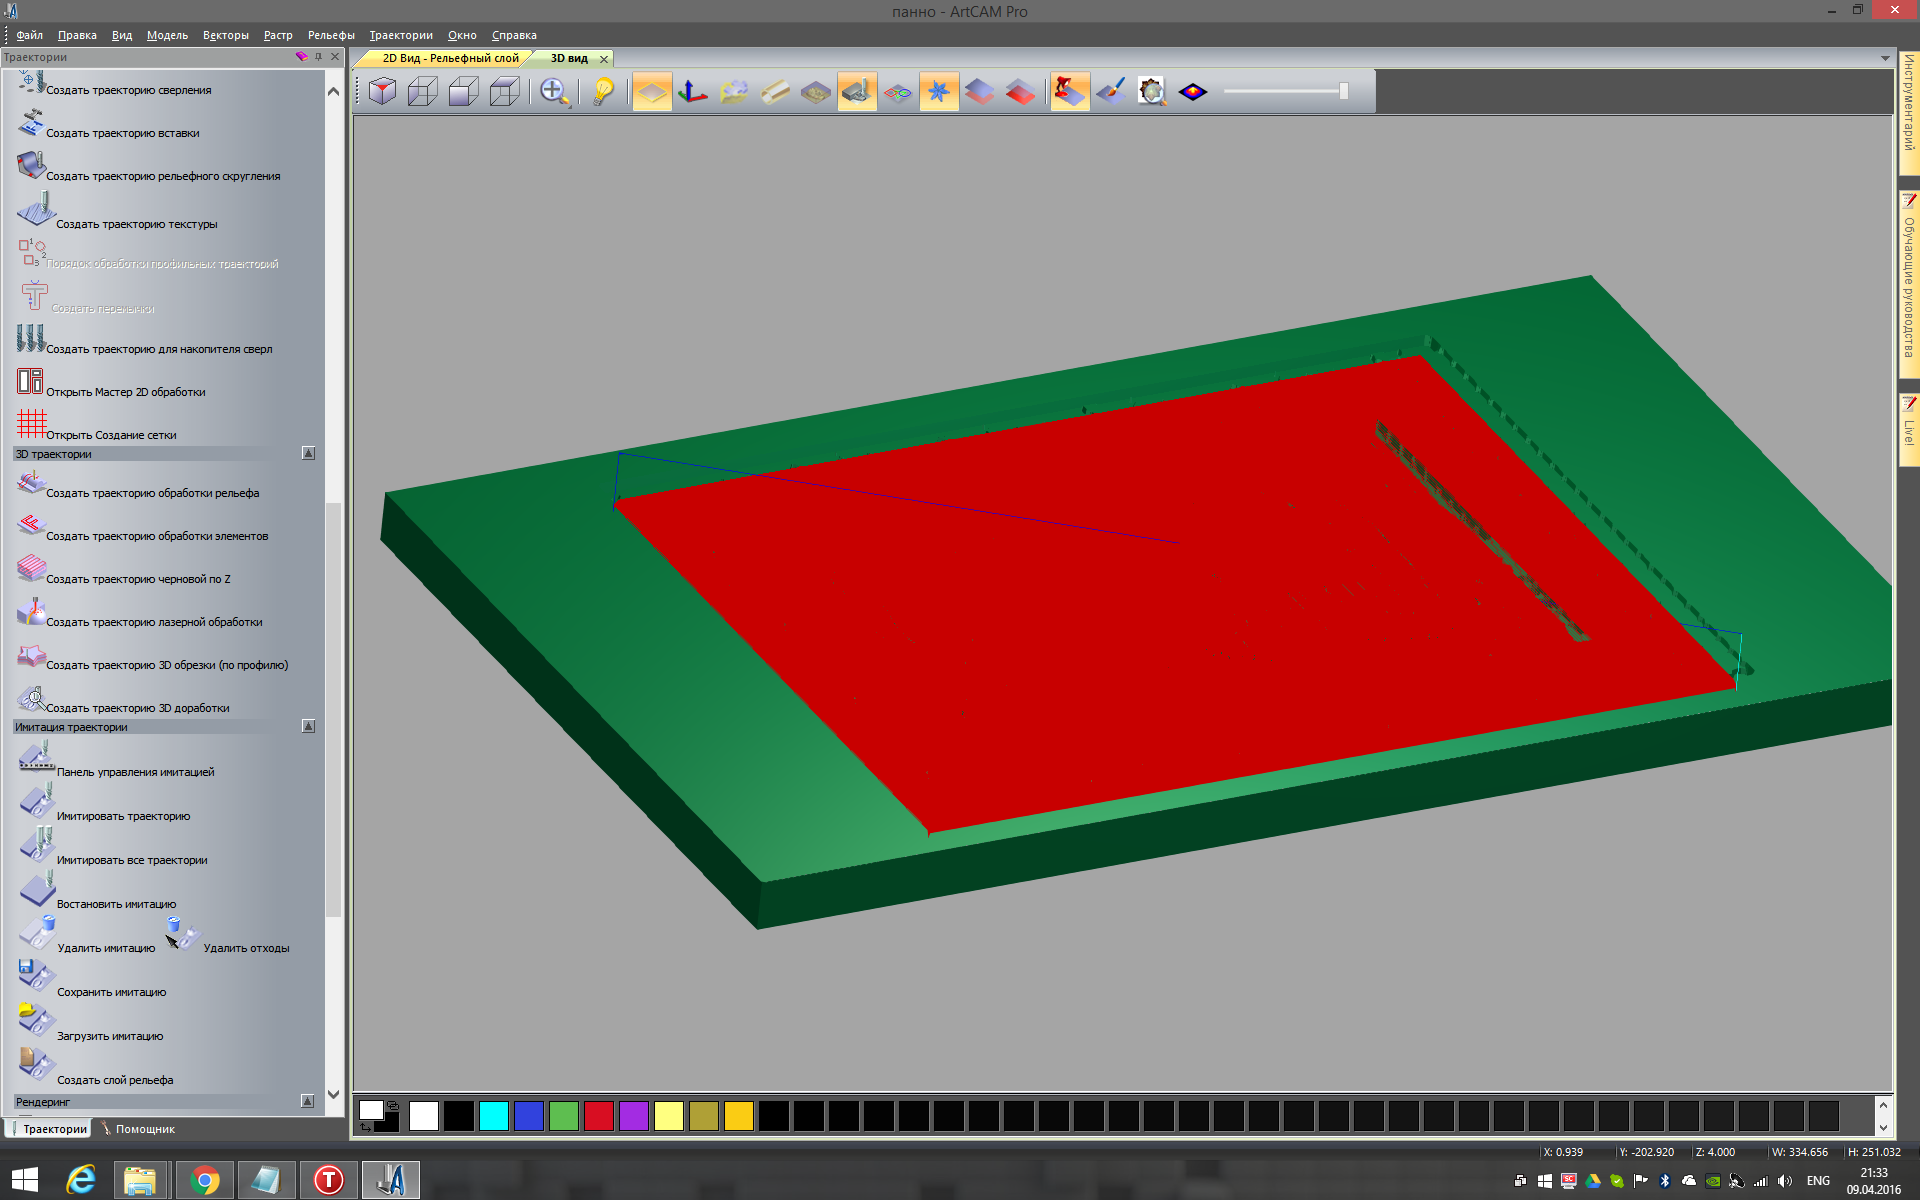Toggle the blue star toolbar button

tap(938, 92)
